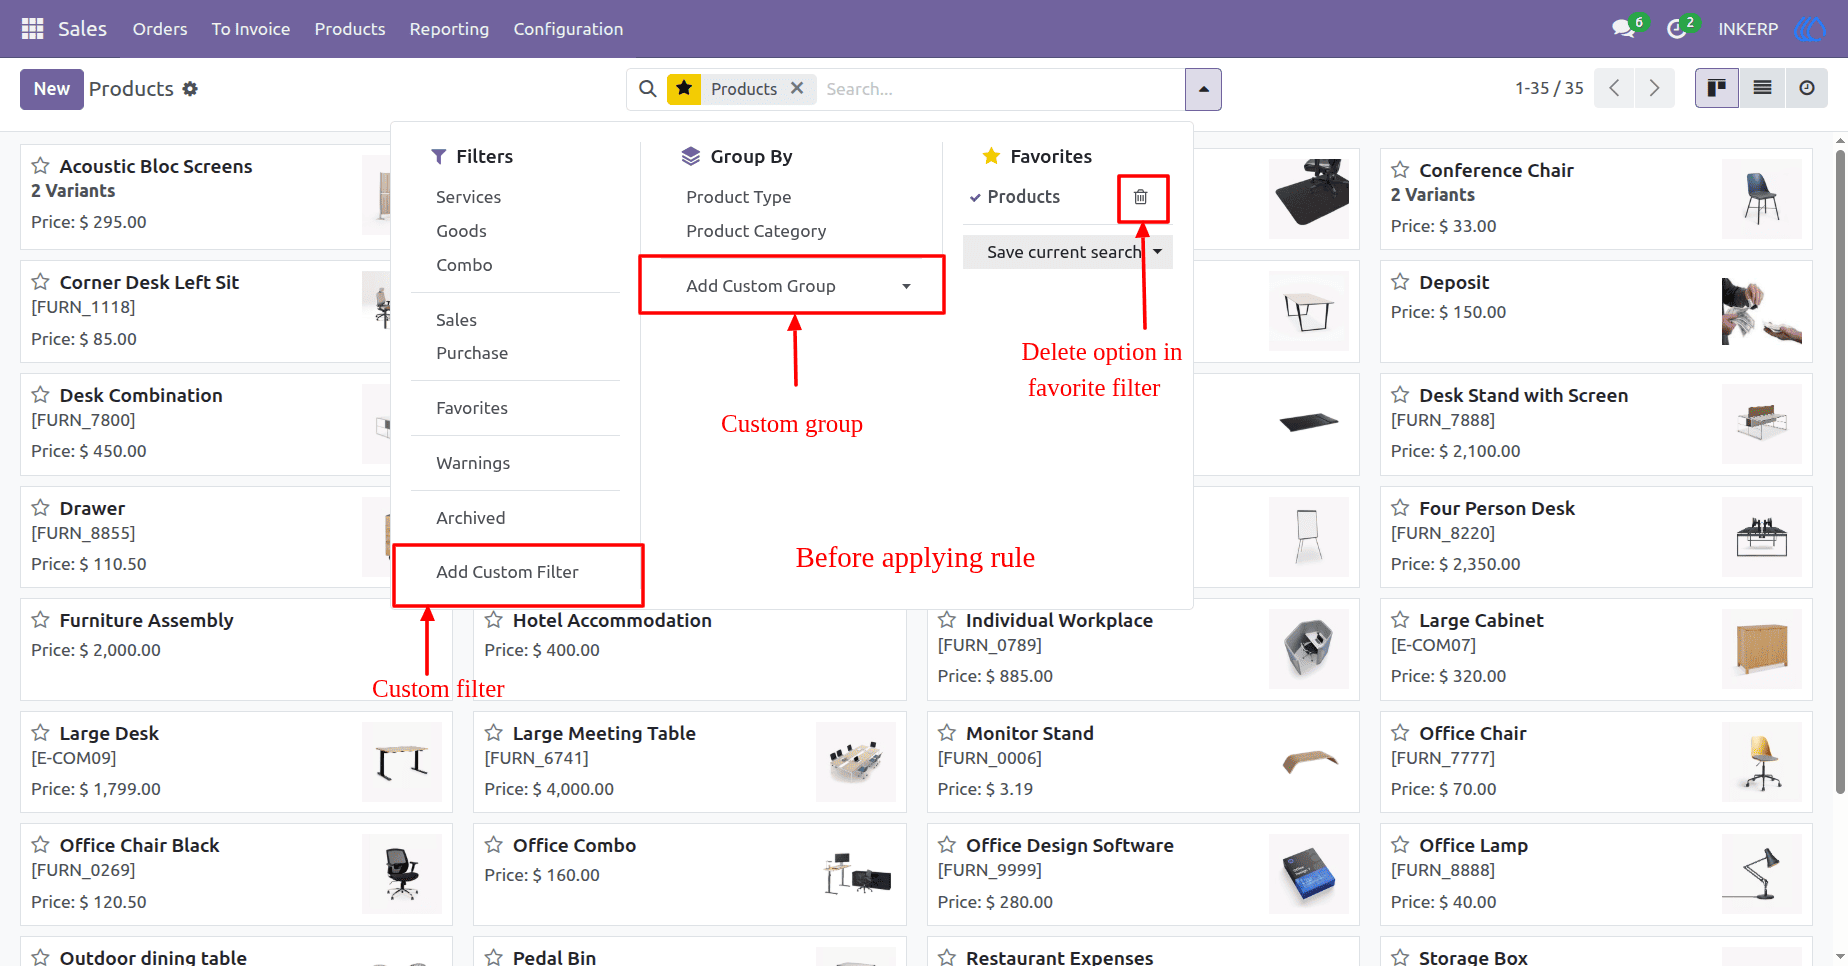
Task: Star the Monitor Stand product
Action: (x=947, y=733)
